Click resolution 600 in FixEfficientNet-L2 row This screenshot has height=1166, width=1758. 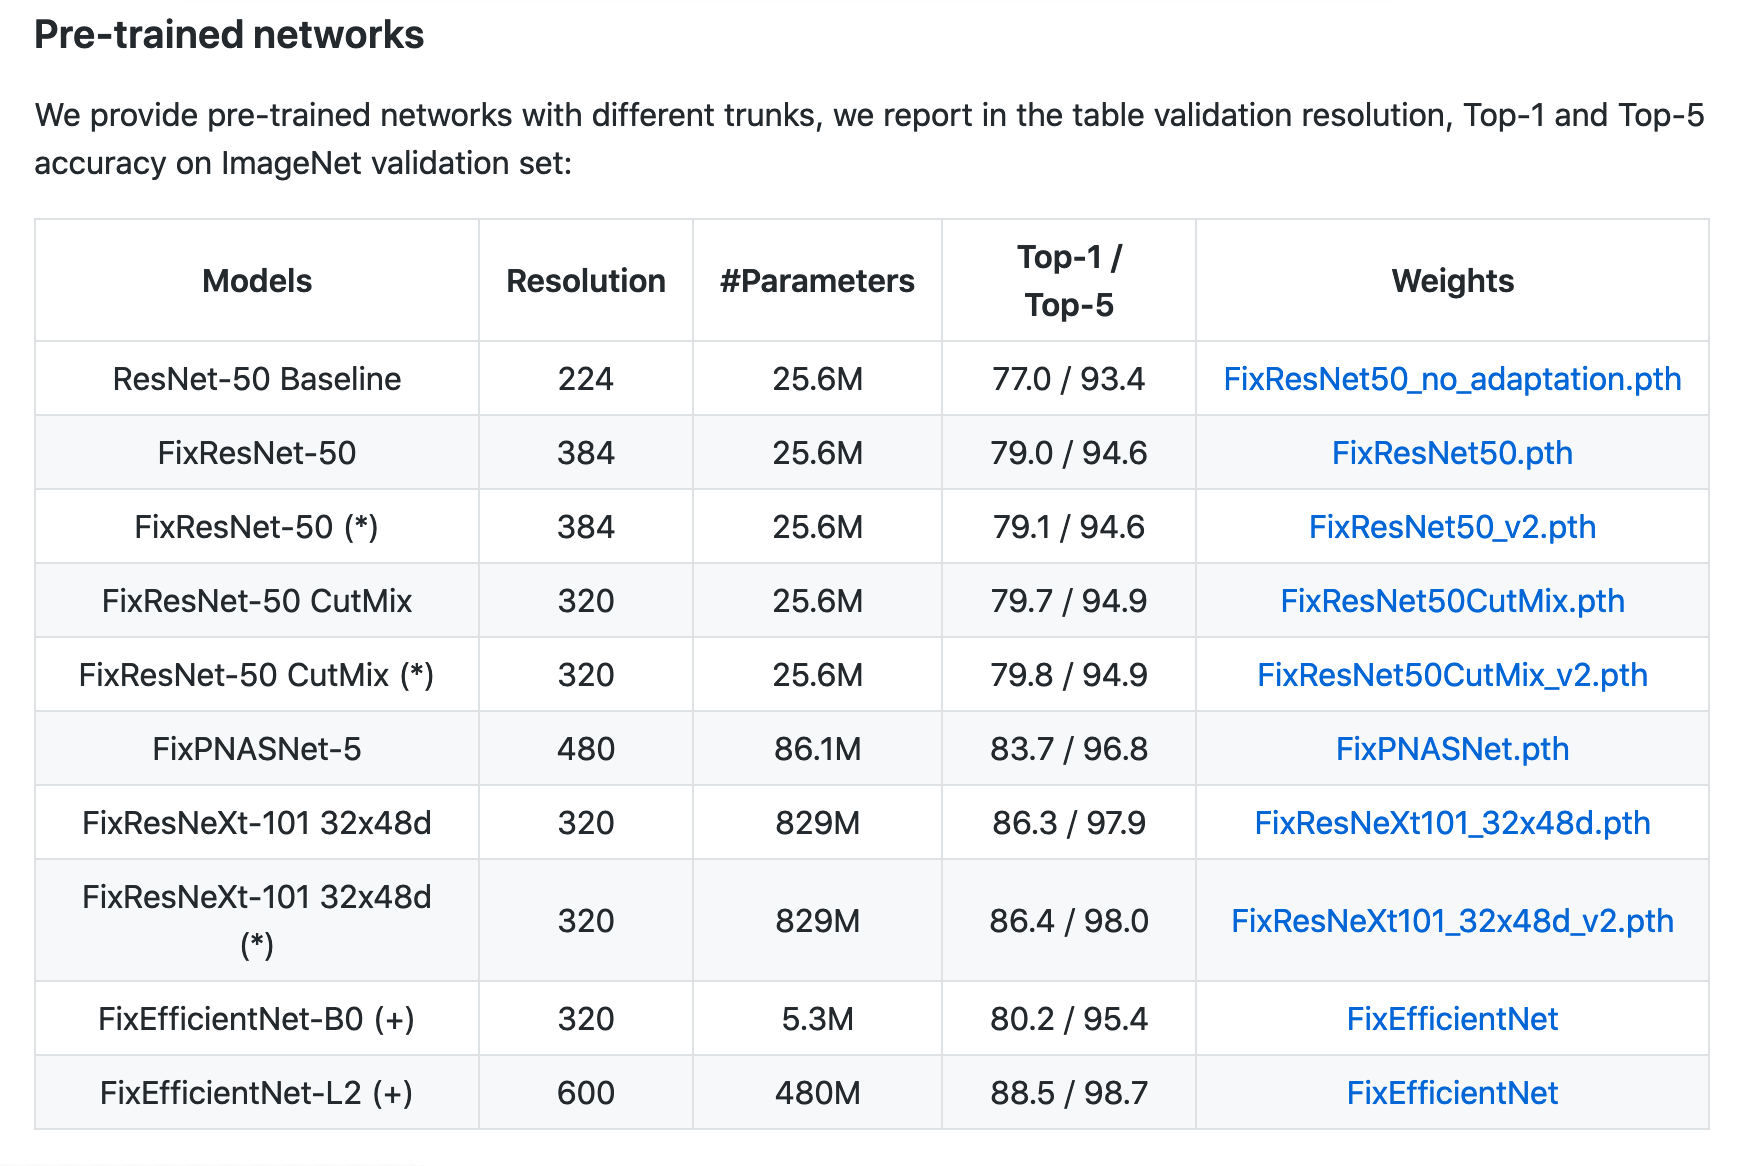point(586,1093)
